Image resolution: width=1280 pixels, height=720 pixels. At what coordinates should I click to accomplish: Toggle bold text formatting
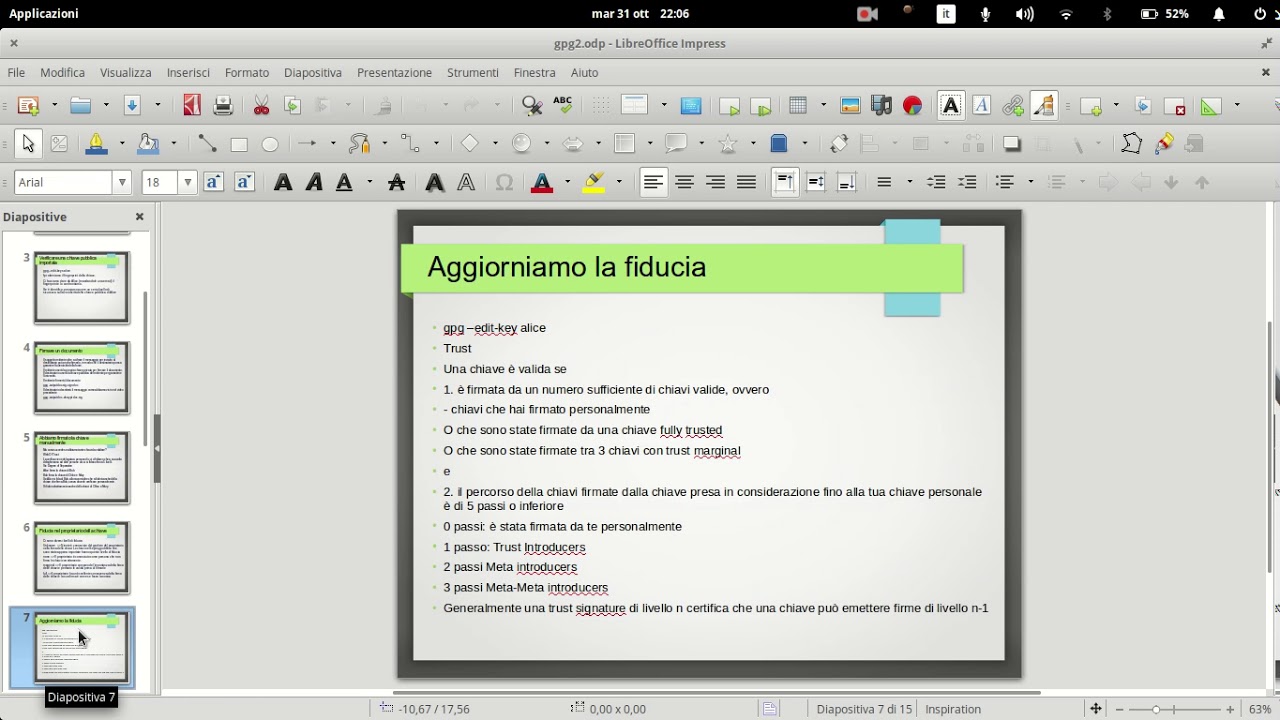(x=283, y=182)
